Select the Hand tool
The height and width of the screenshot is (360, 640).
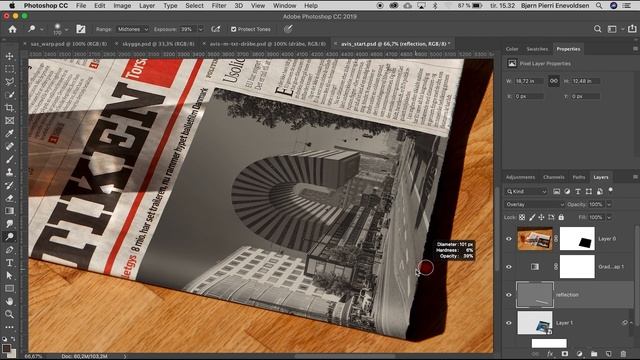coord(9,301)
